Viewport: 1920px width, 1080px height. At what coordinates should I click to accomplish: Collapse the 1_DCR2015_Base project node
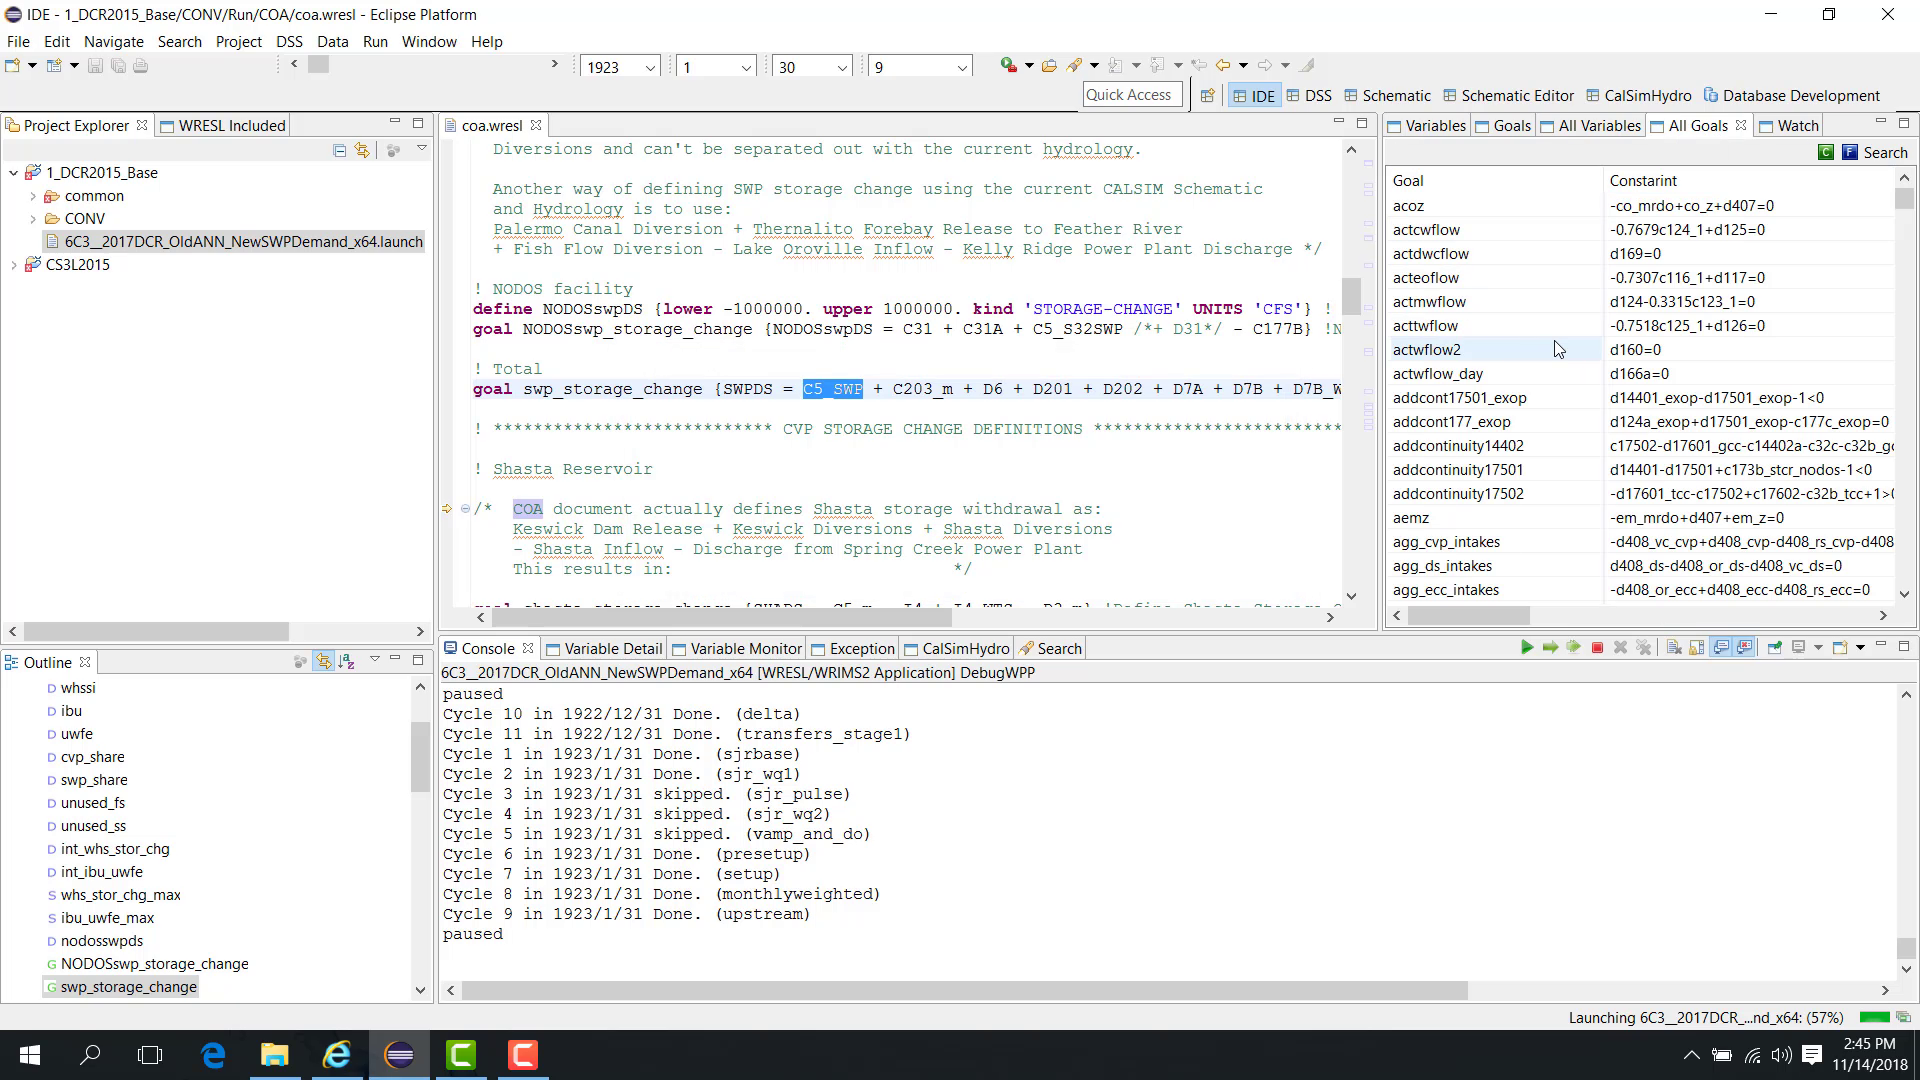13,173
